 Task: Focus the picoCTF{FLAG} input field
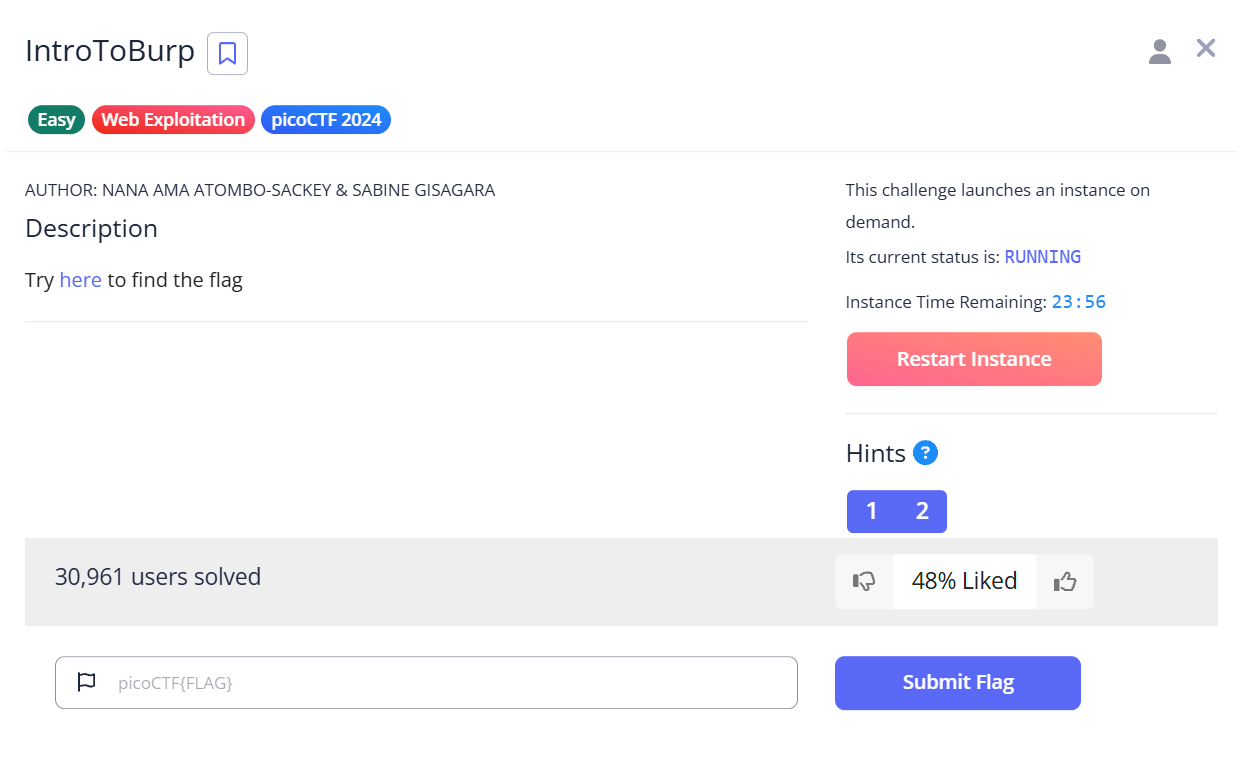(x=426, y=683)
